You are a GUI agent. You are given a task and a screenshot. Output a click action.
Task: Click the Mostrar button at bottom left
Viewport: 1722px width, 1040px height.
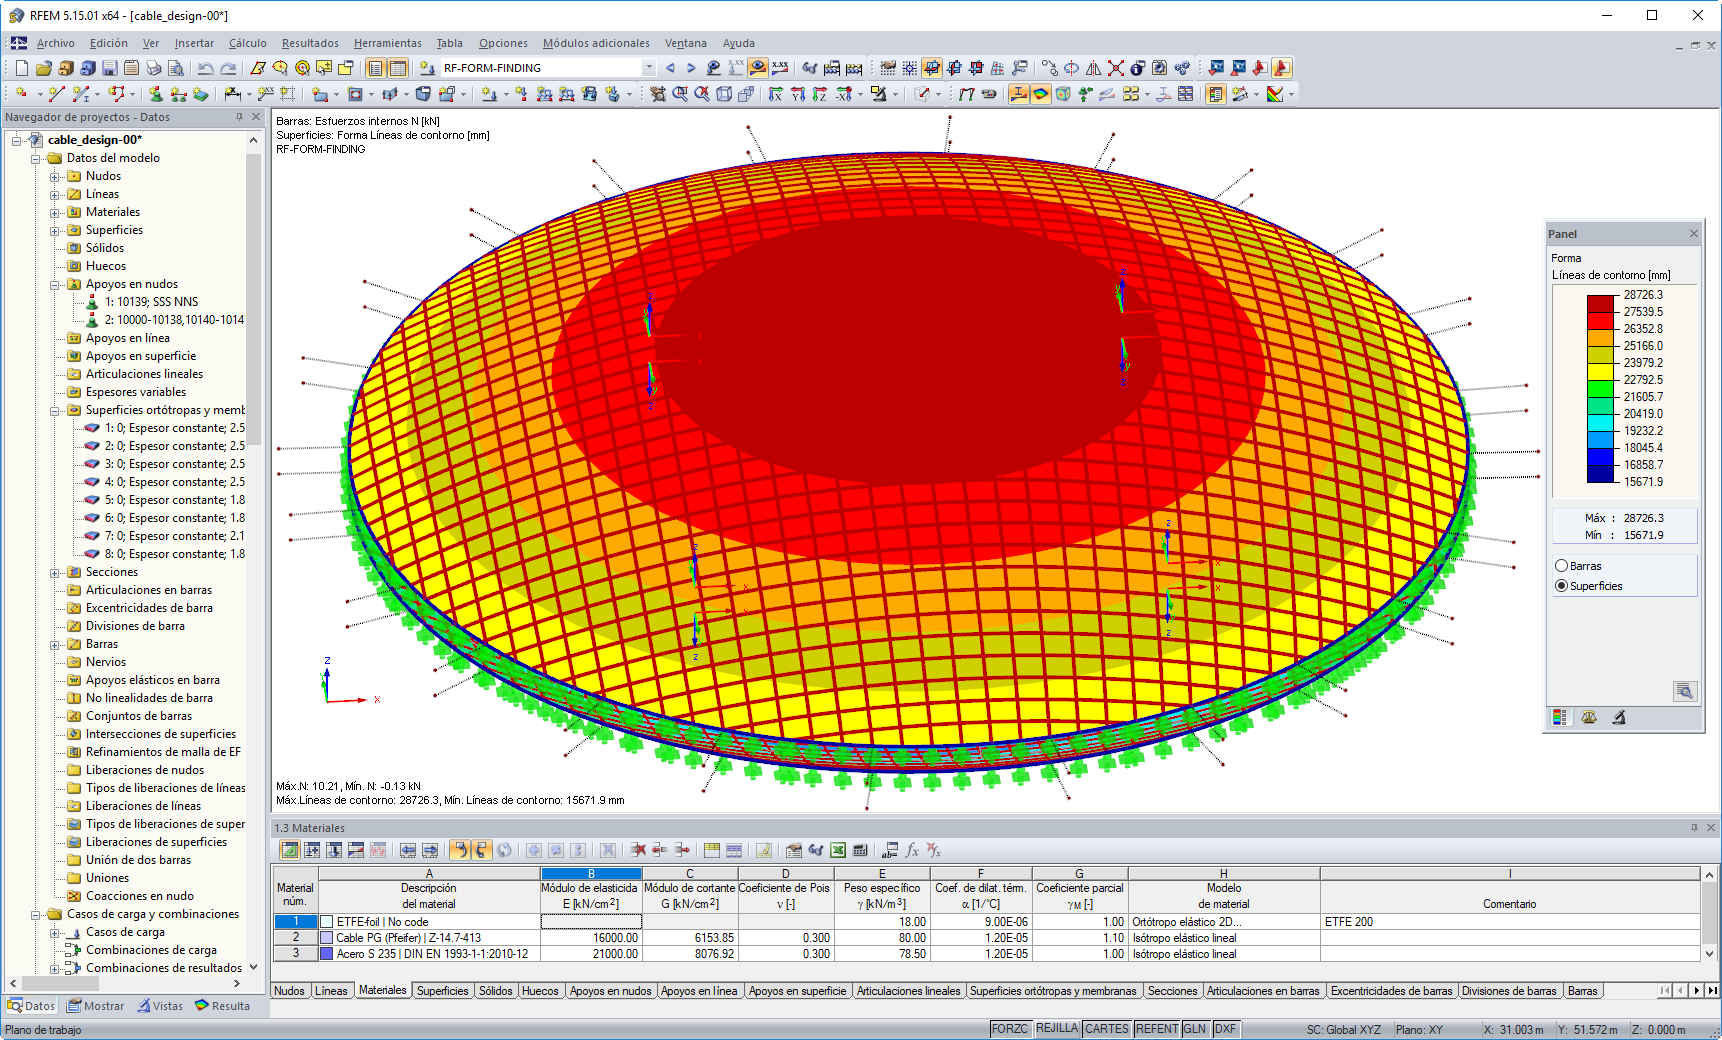pos(95,1006)
